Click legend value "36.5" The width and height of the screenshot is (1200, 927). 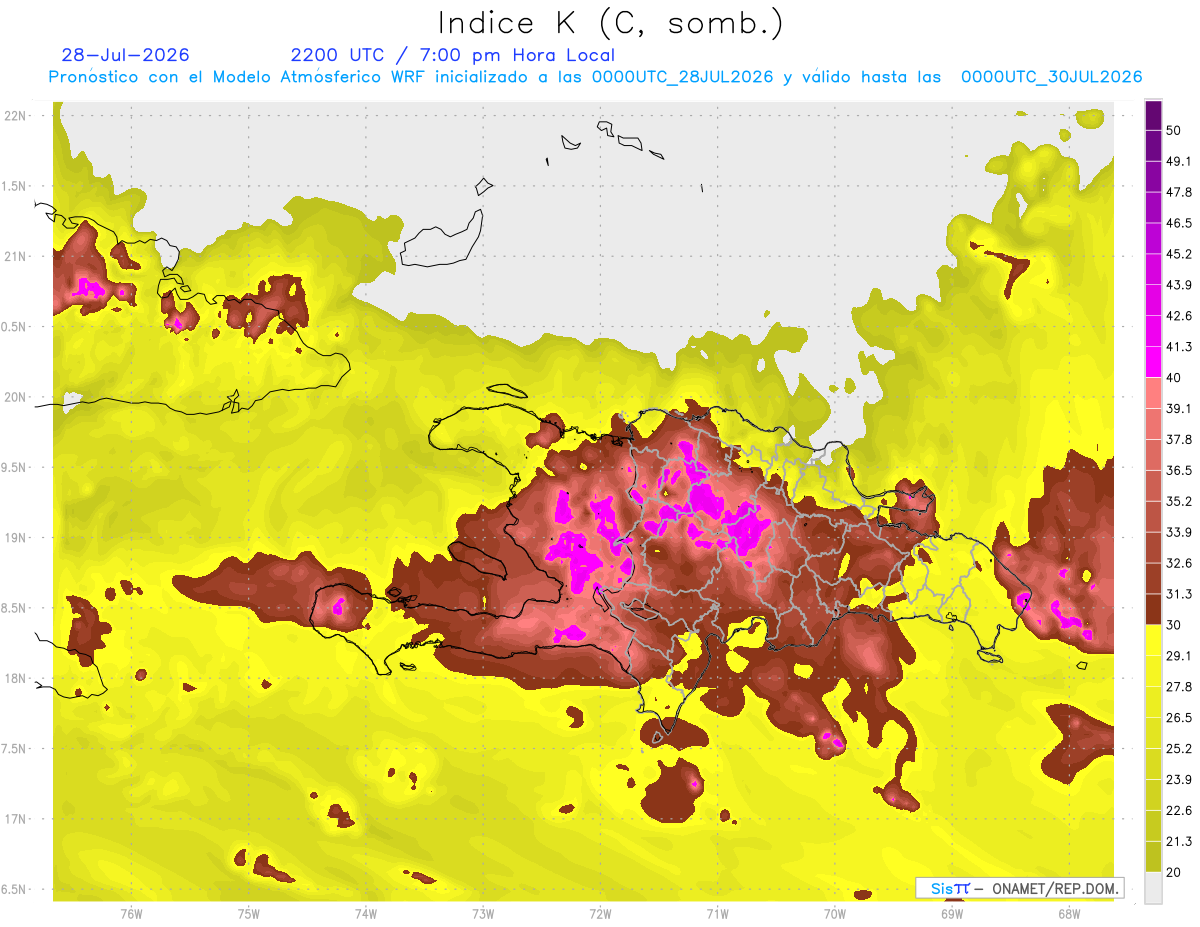[1178, 470]
